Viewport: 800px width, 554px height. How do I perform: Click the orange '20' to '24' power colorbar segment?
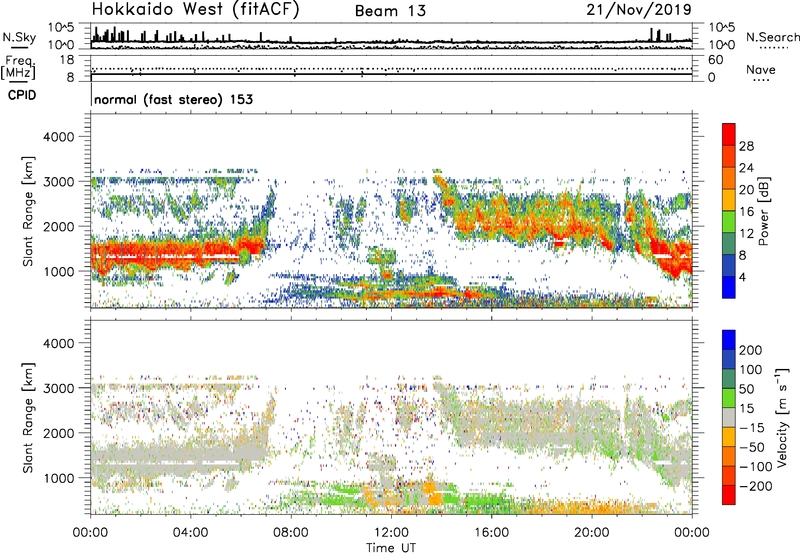pos(729,178)
